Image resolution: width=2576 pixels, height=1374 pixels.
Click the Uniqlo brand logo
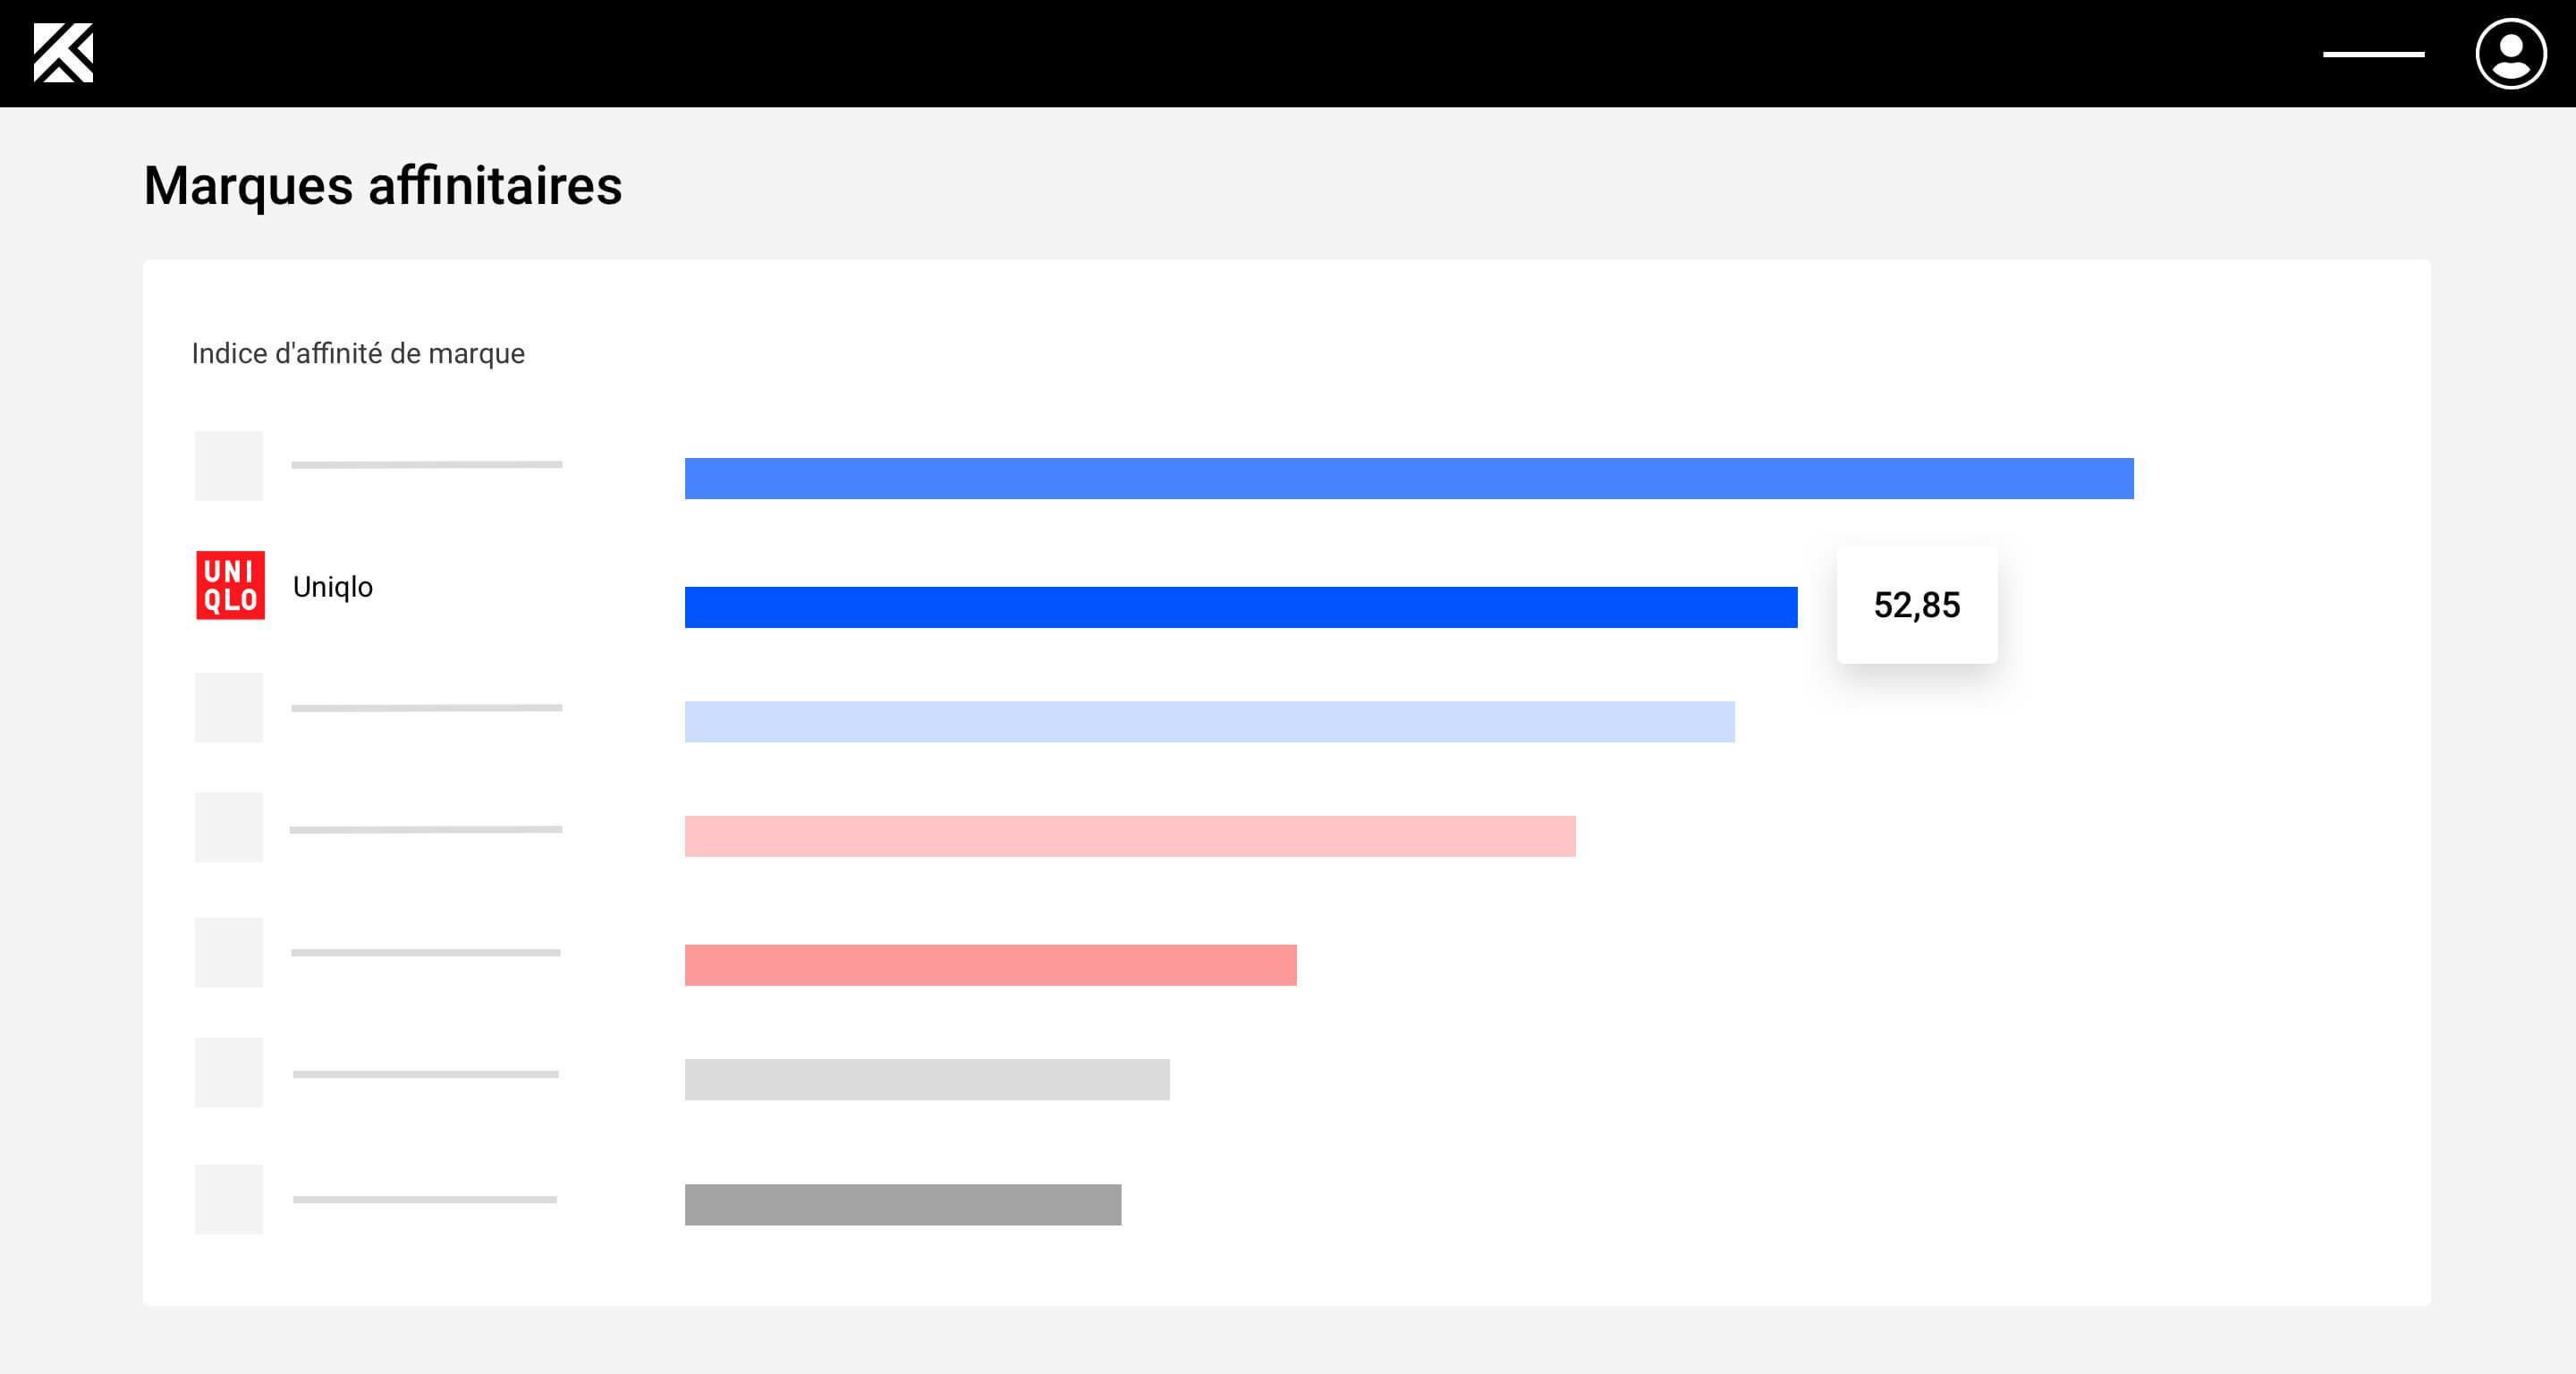[230, 585]
